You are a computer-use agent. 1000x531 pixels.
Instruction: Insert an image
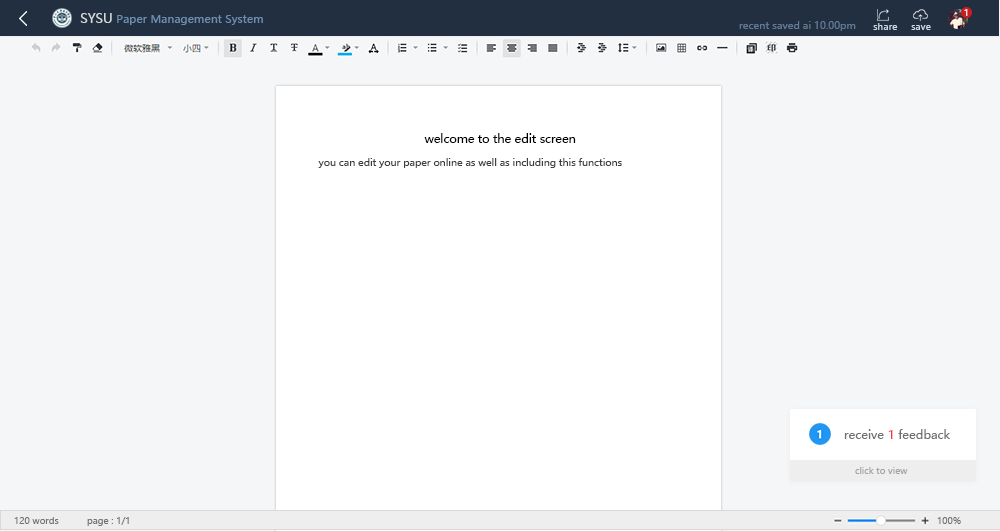pos(661,48)
